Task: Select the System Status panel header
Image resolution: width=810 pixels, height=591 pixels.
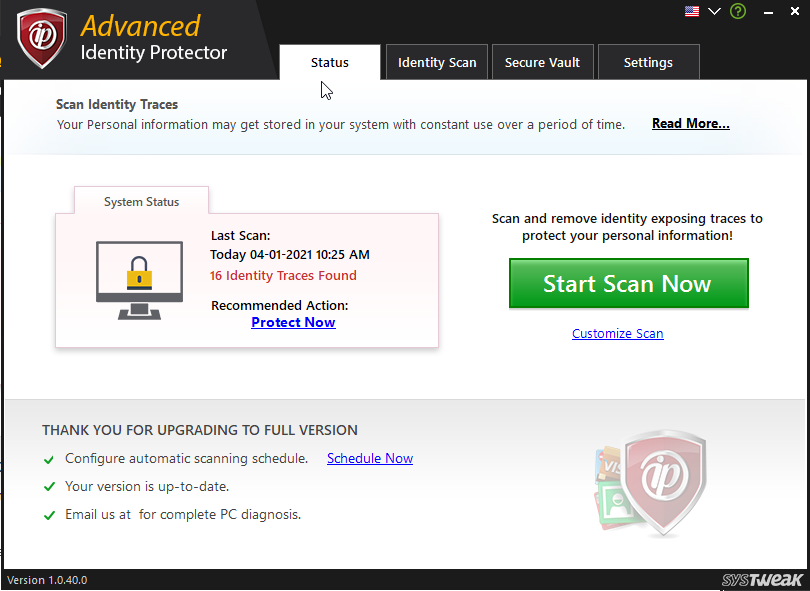Action: [x=140, y=201]
